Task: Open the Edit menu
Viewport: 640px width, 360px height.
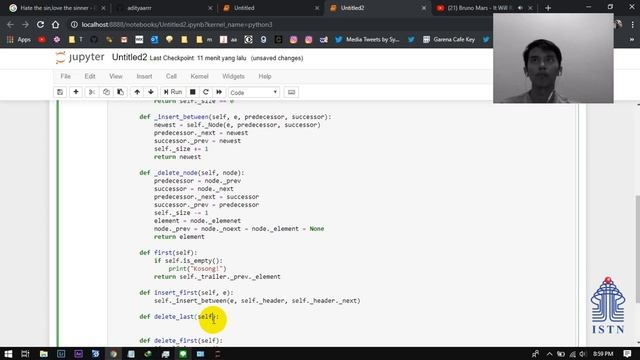Action: click(90, 76)
